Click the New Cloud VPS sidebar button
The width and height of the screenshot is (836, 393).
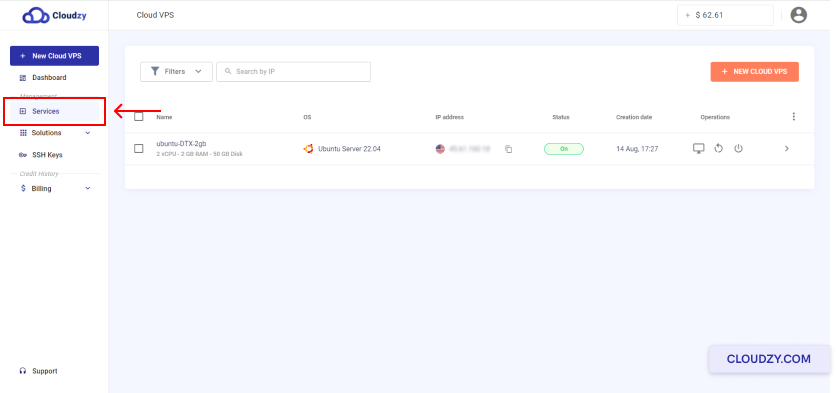(54, 56)
